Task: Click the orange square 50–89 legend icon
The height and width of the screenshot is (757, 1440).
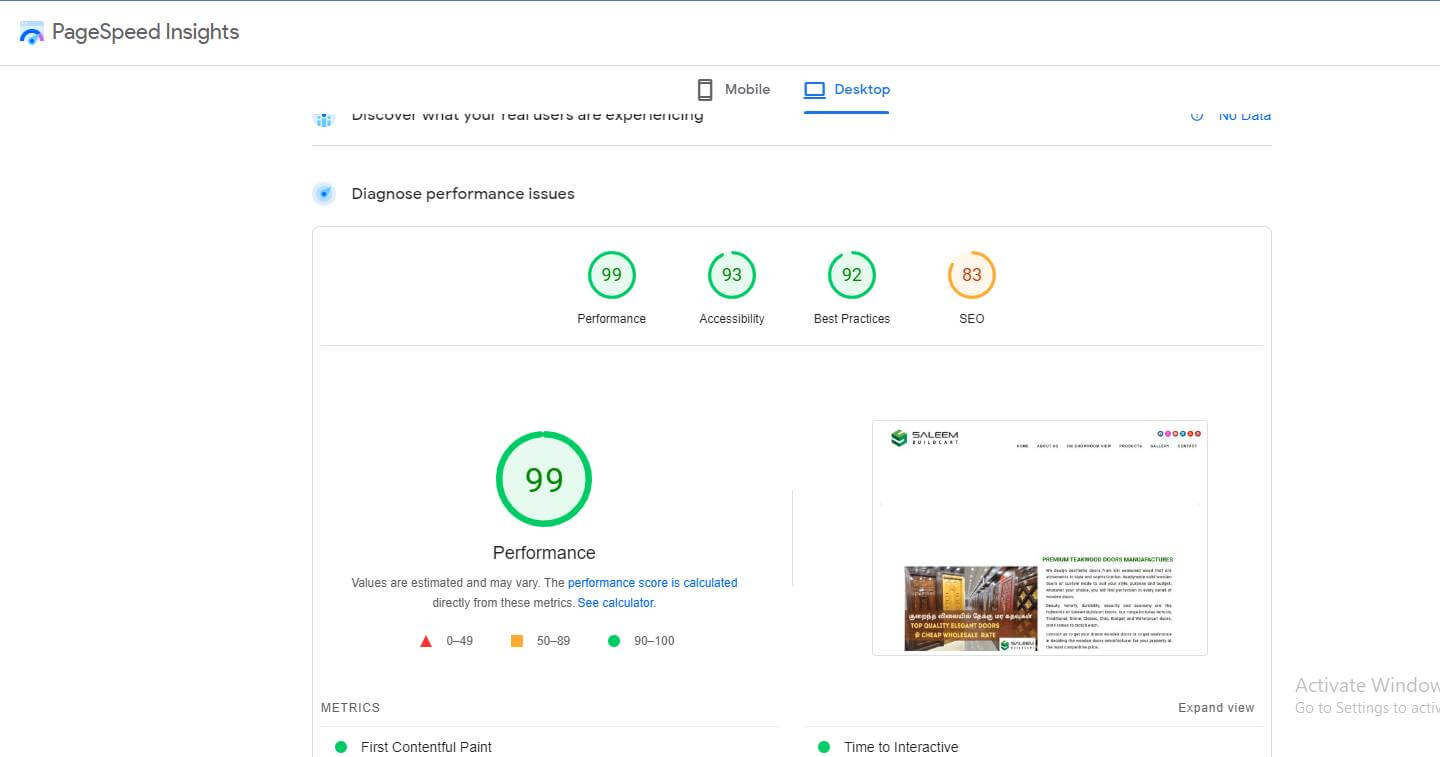Action: coord(517,641)
